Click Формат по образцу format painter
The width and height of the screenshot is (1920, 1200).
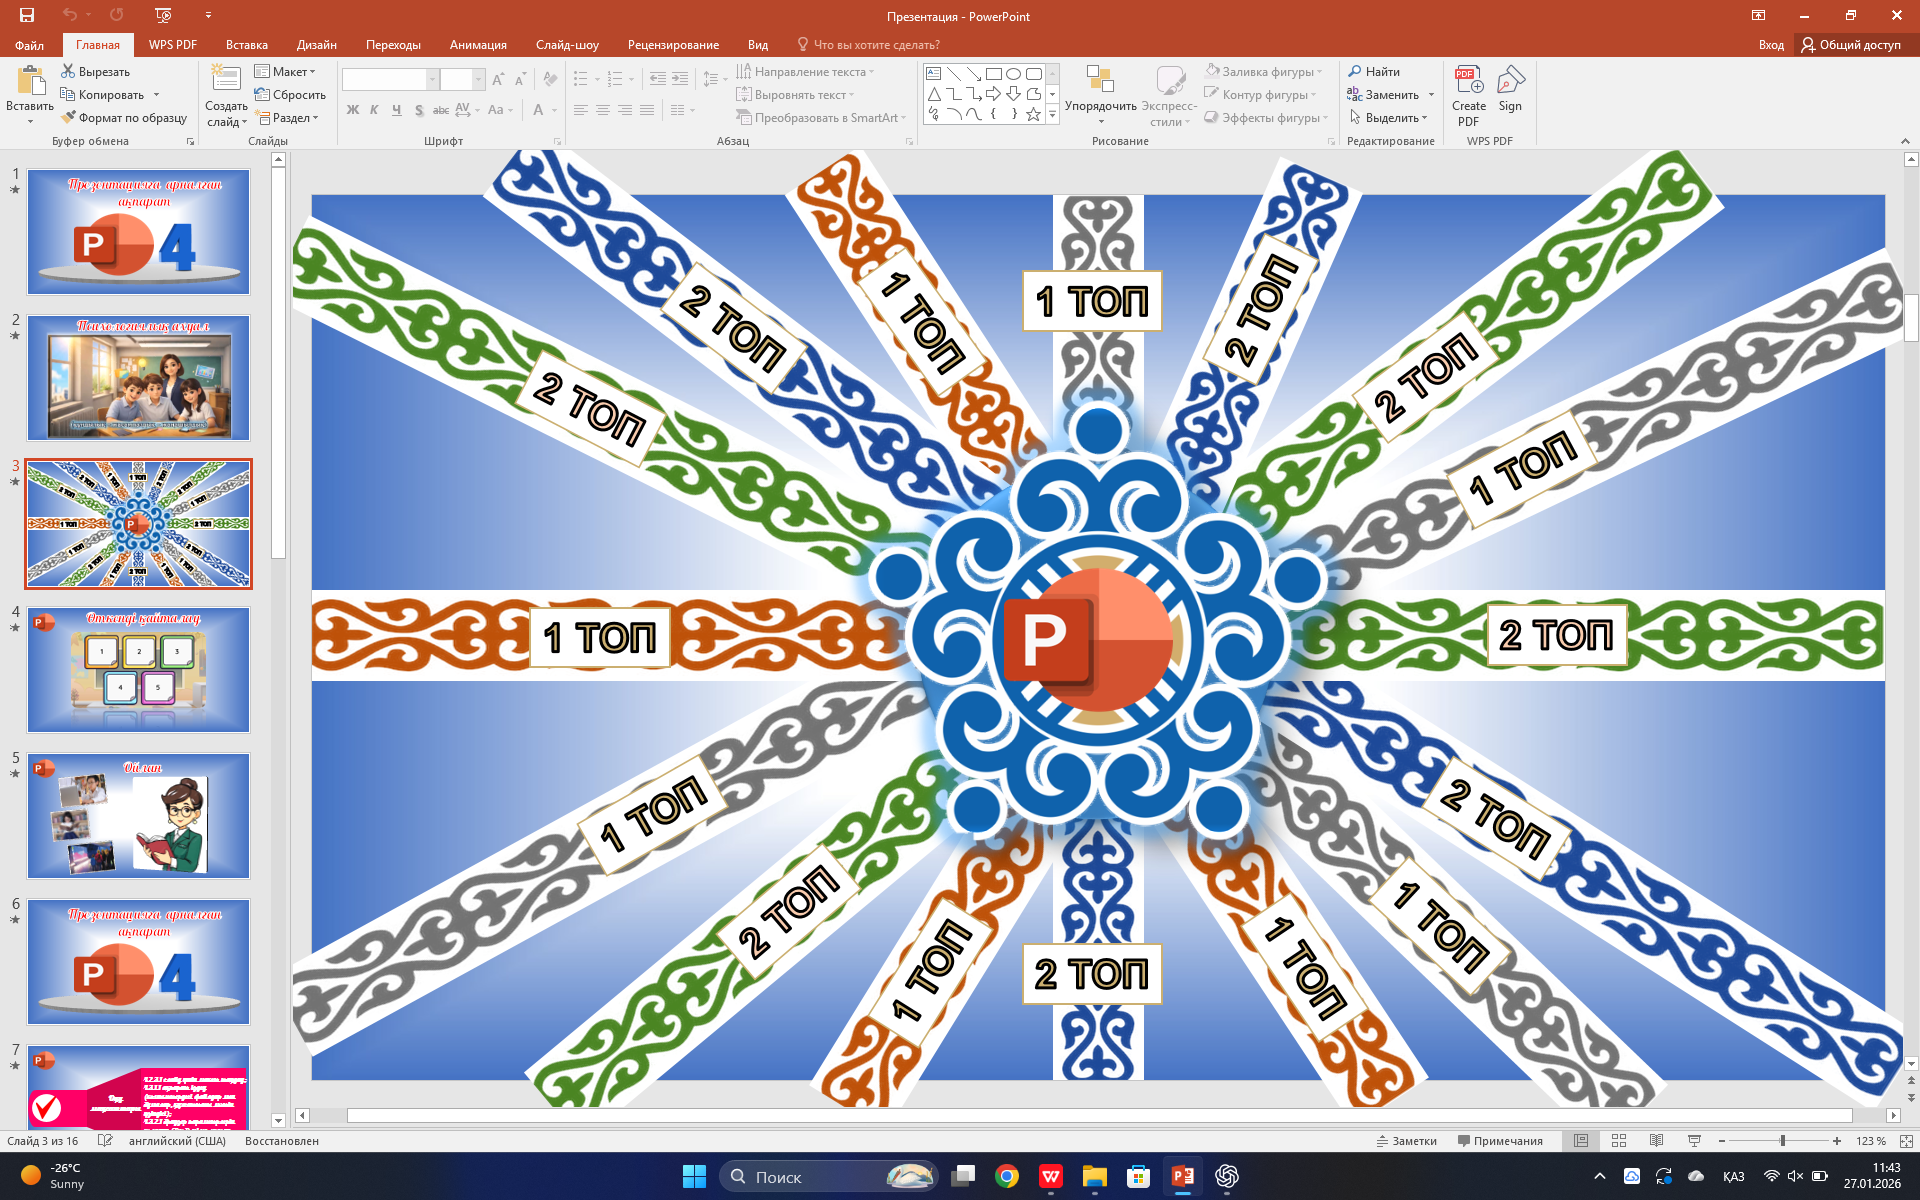pos(124,118)
